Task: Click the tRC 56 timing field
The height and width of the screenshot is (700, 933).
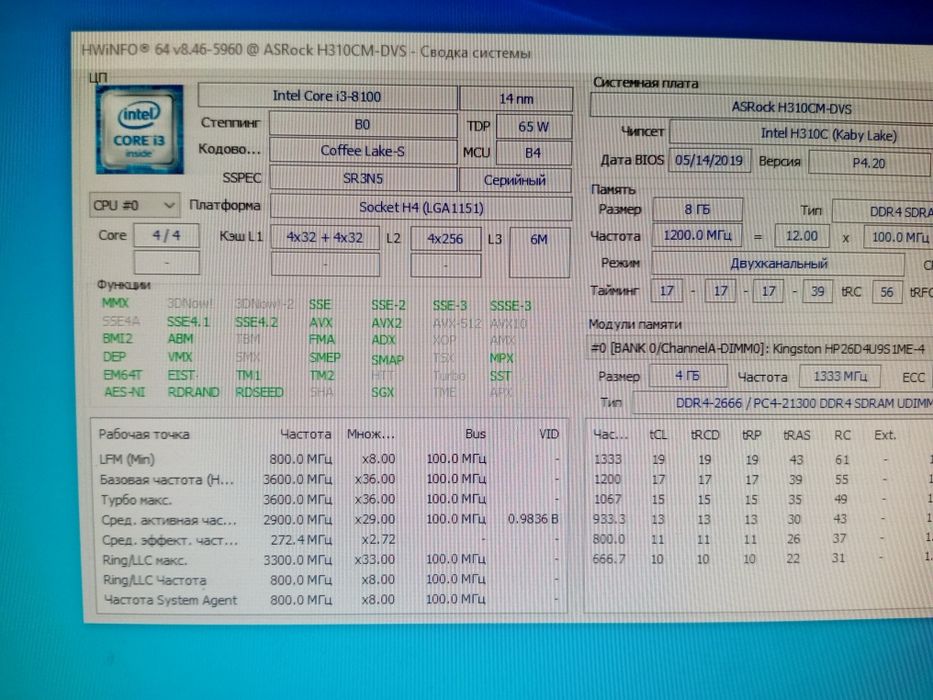Action: pos(887,292)
